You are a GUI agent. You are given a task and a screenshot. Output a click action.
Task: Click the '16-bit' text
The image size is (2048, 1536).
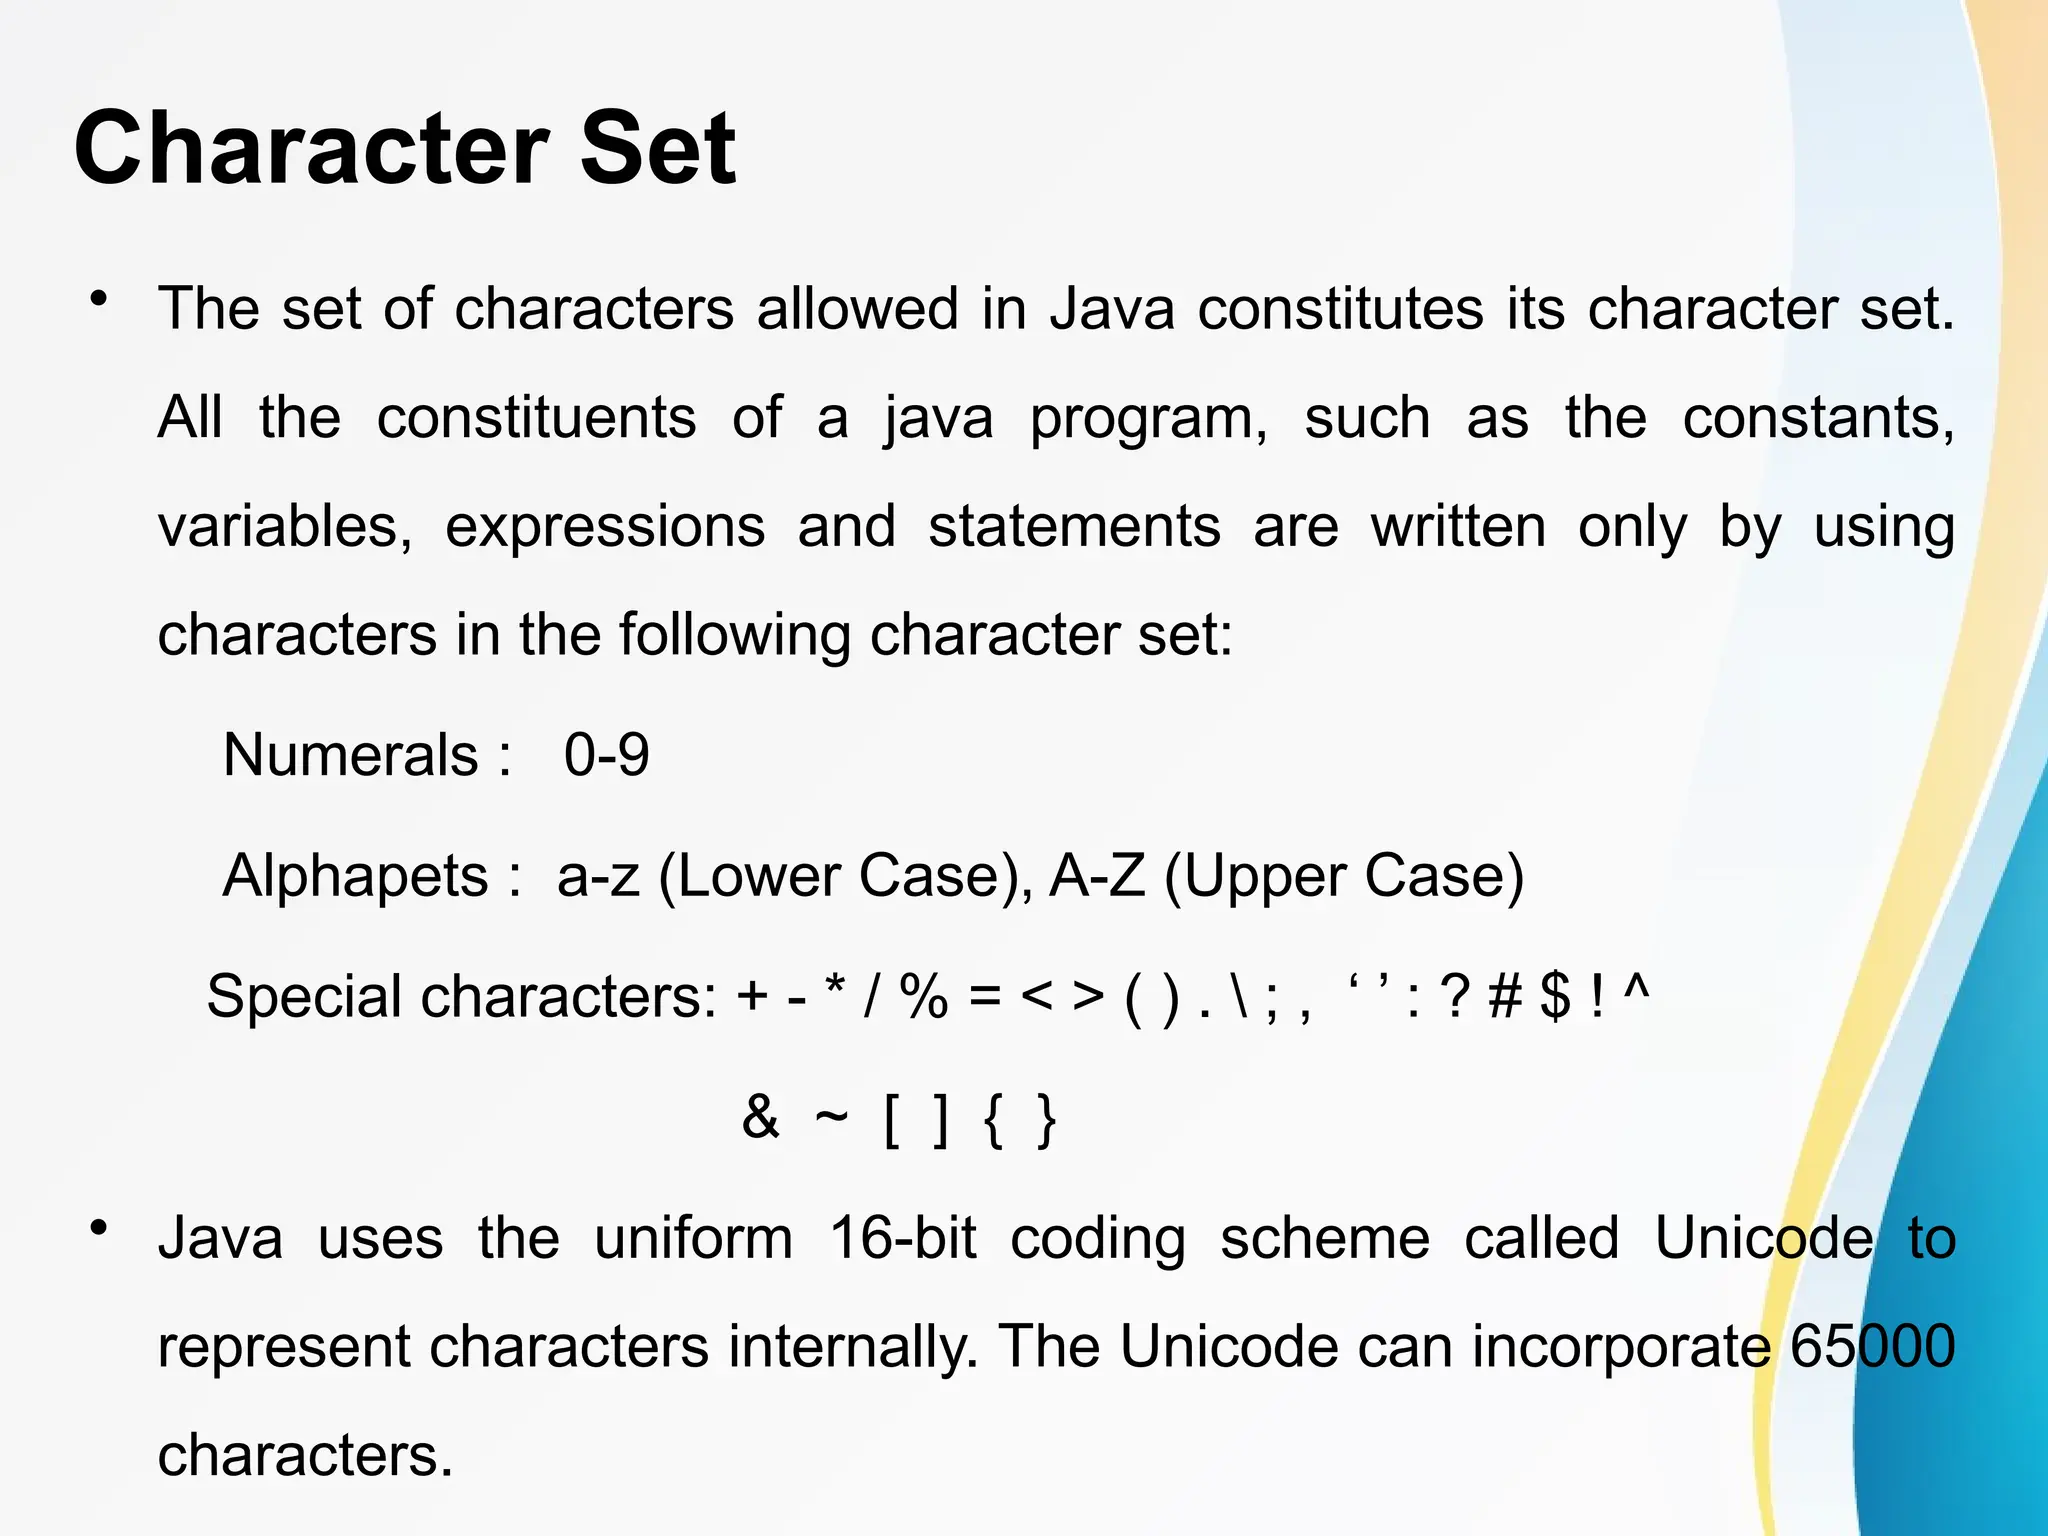(902, 1238)
